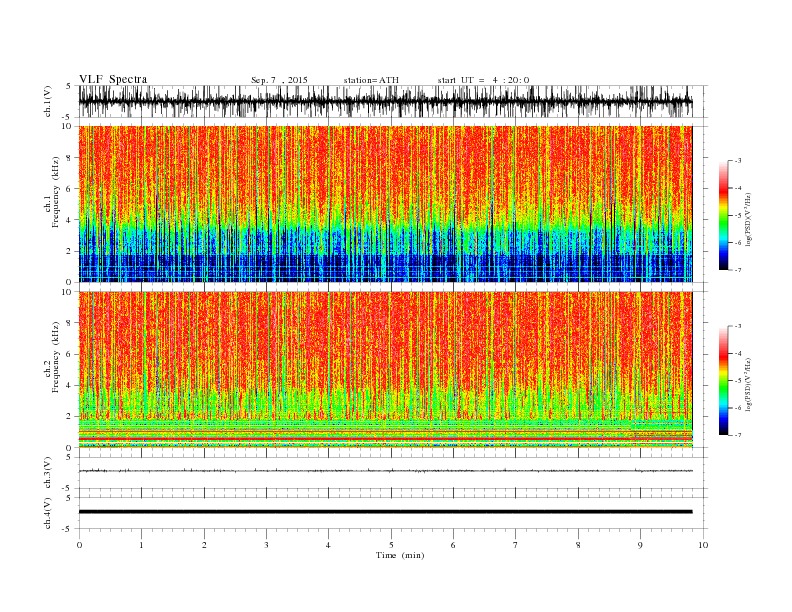Viewport: 792px width, 612px height.
Task: Click the thick ch.4 signal trace
Action: (385, 512)
